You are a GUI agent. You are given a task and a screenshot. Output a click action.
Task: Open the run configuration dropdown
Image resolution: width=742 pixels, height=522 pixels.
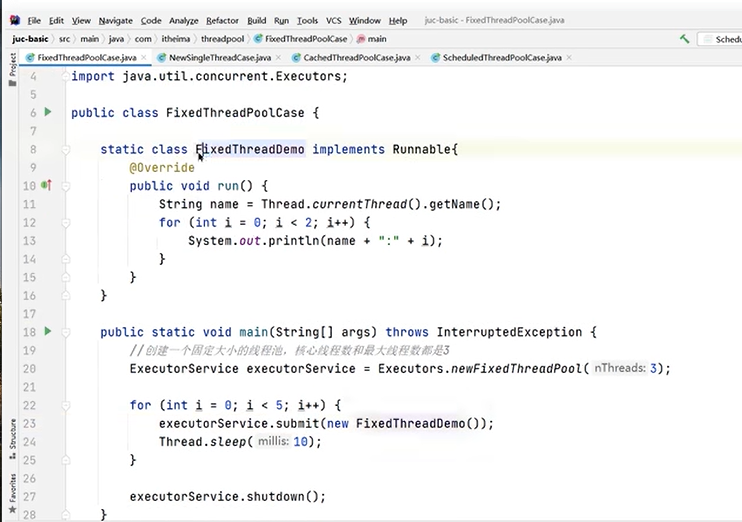pos(720,39)
